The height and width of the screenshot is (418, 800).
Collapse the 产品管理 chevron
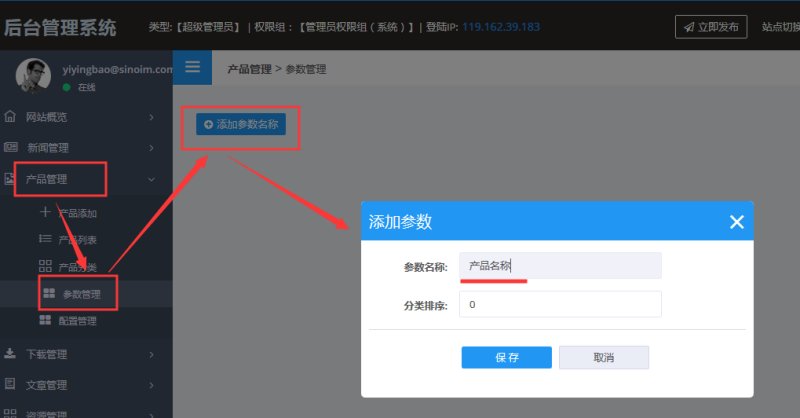[152, 179]
